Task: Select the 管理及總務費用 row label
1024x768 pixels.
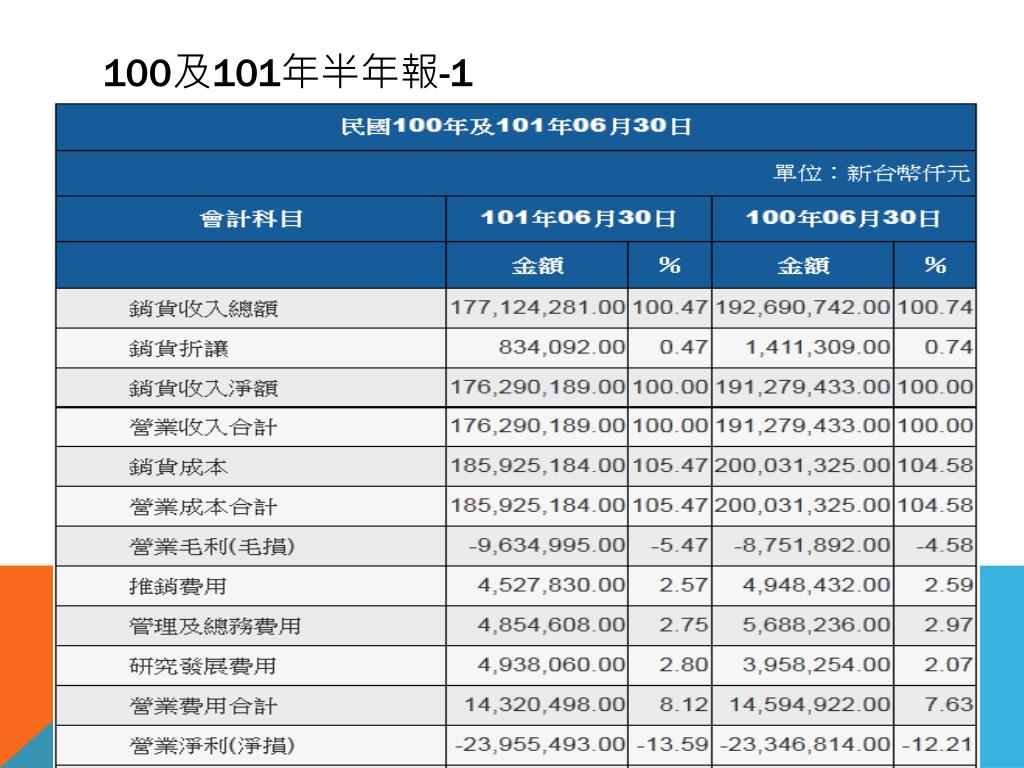Action: 215,626
